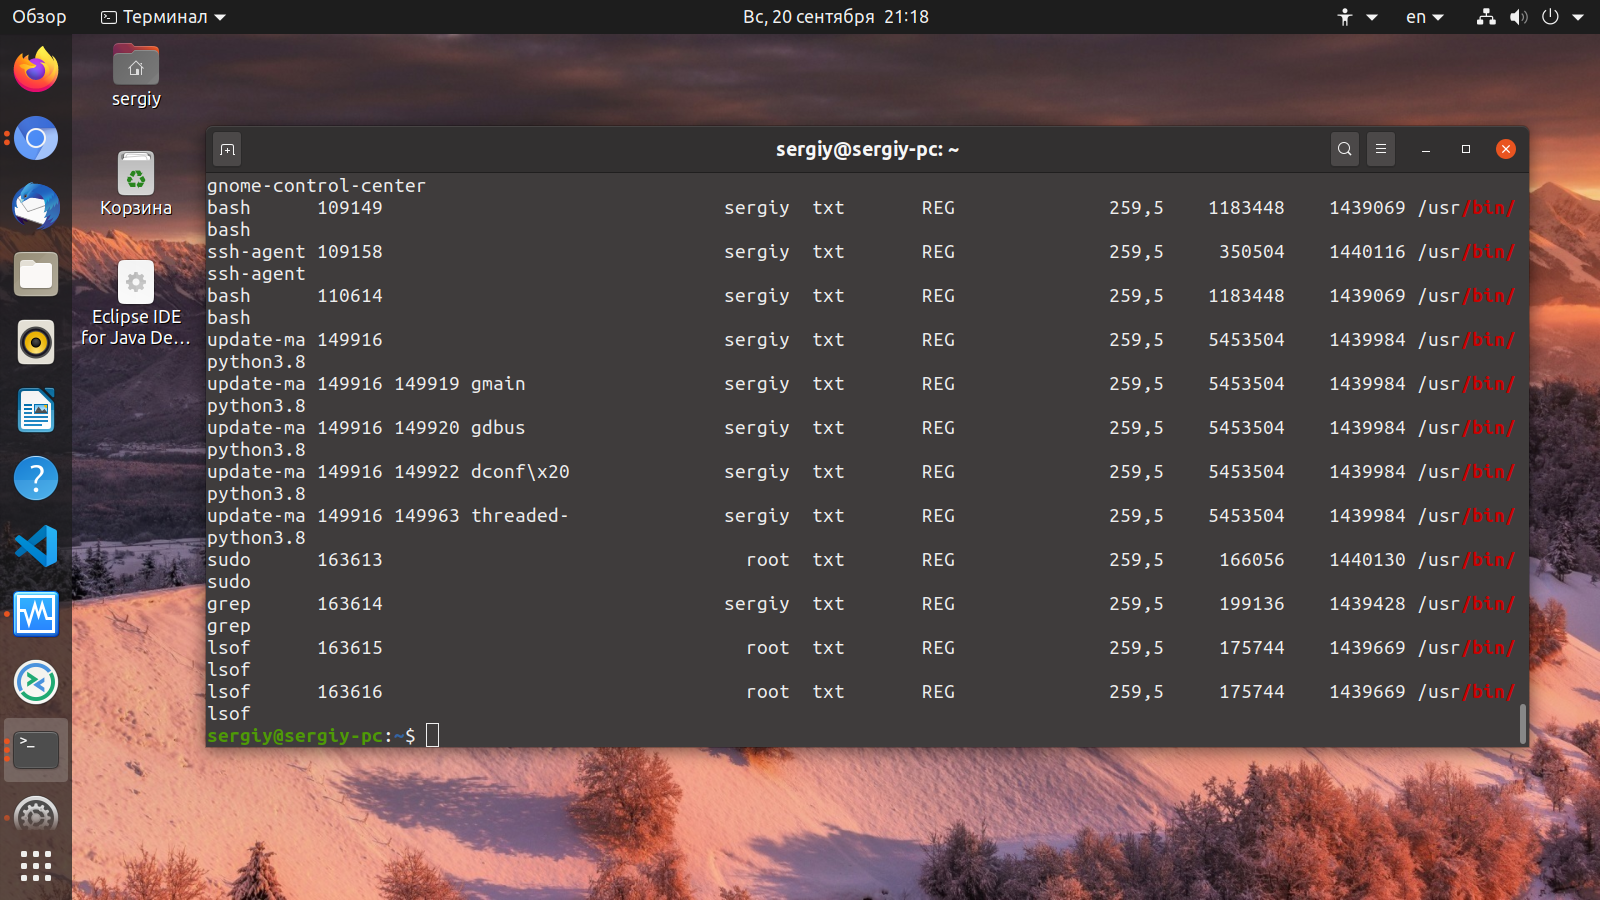Open the Терминал app menu
Viewport: 1600px width, 900px height.
click(163, 17)
